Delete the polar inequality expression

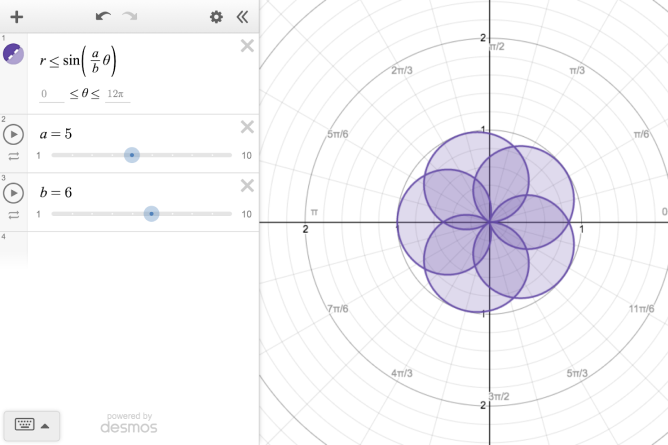(x=247, y=46)
